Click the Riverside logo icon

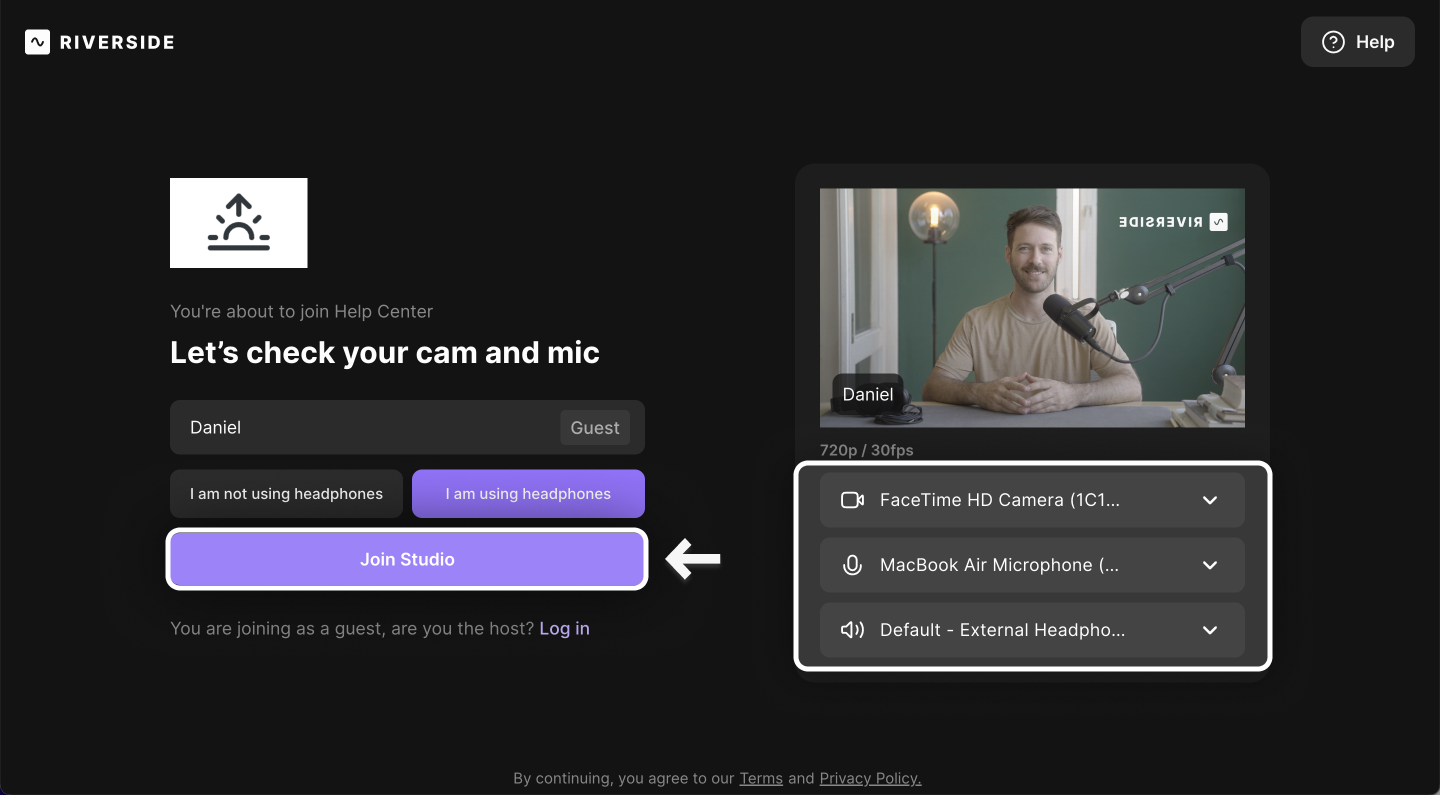pos(37,42)
